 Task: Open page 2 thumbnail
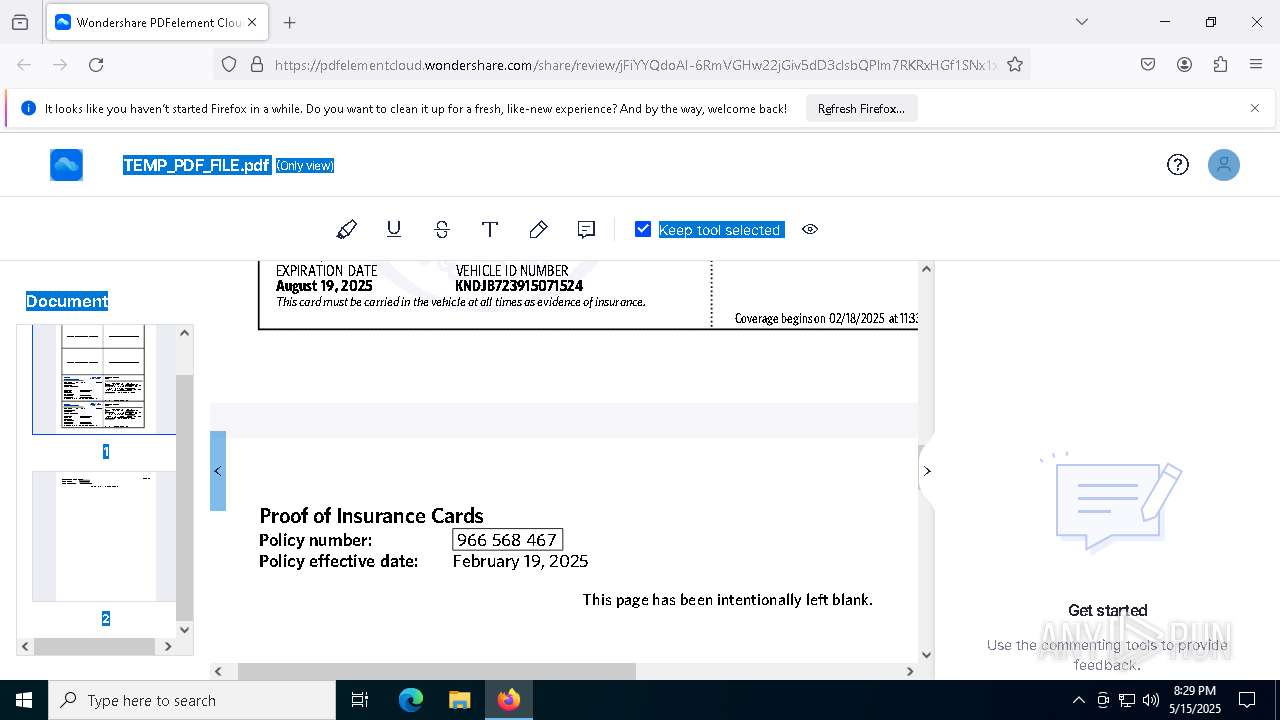tap(104, 537)
